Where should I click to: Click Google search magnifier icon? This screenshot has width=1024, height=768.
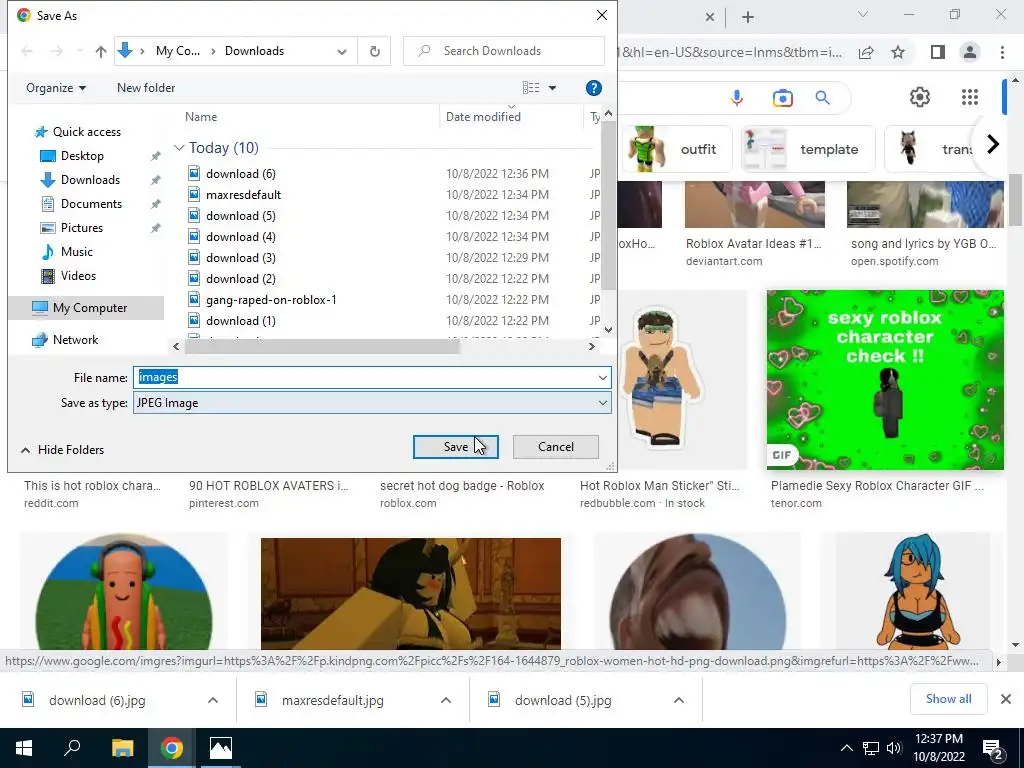point(822,98)
